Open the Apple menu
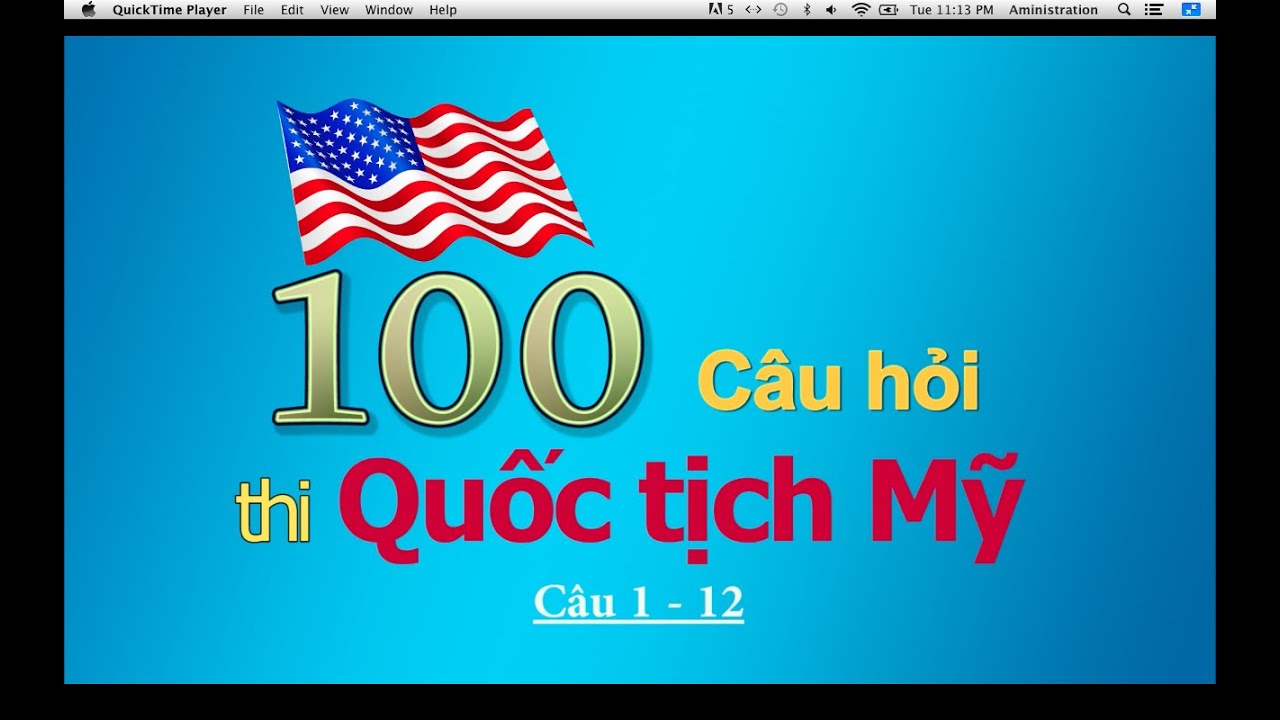The height and width of the screenshot is (720, 1280). click(89, 10)
